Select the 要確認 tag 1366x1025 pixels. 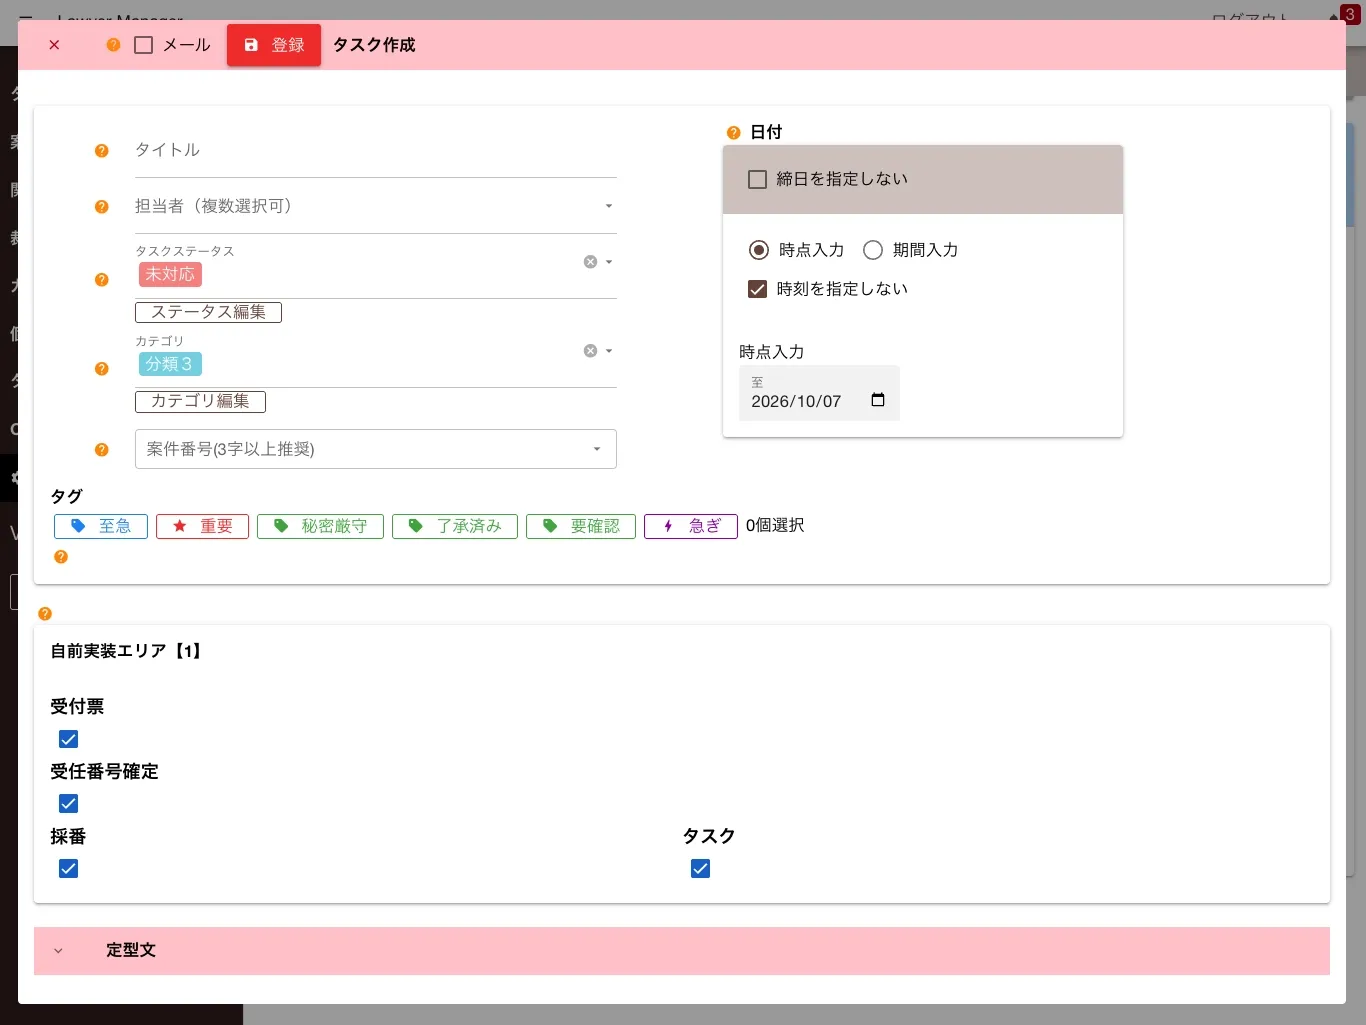(x=581, y=526)
